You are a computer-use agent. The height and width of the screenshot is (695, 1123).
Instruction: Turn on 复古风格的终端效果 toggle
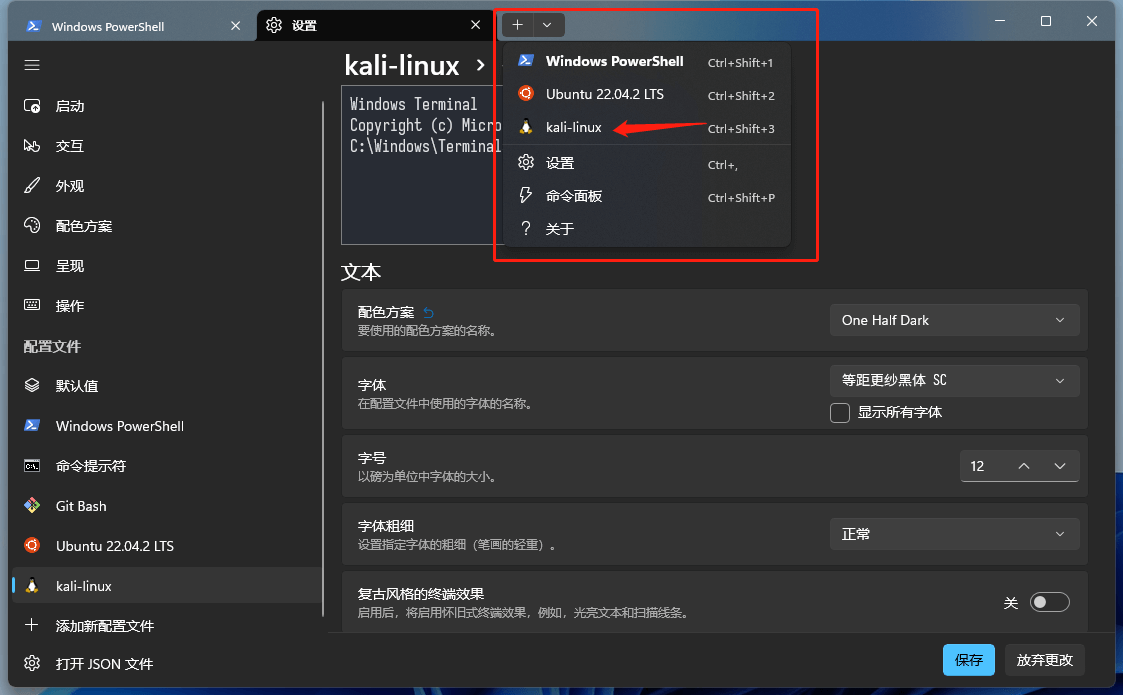[x=1049, y=601]
